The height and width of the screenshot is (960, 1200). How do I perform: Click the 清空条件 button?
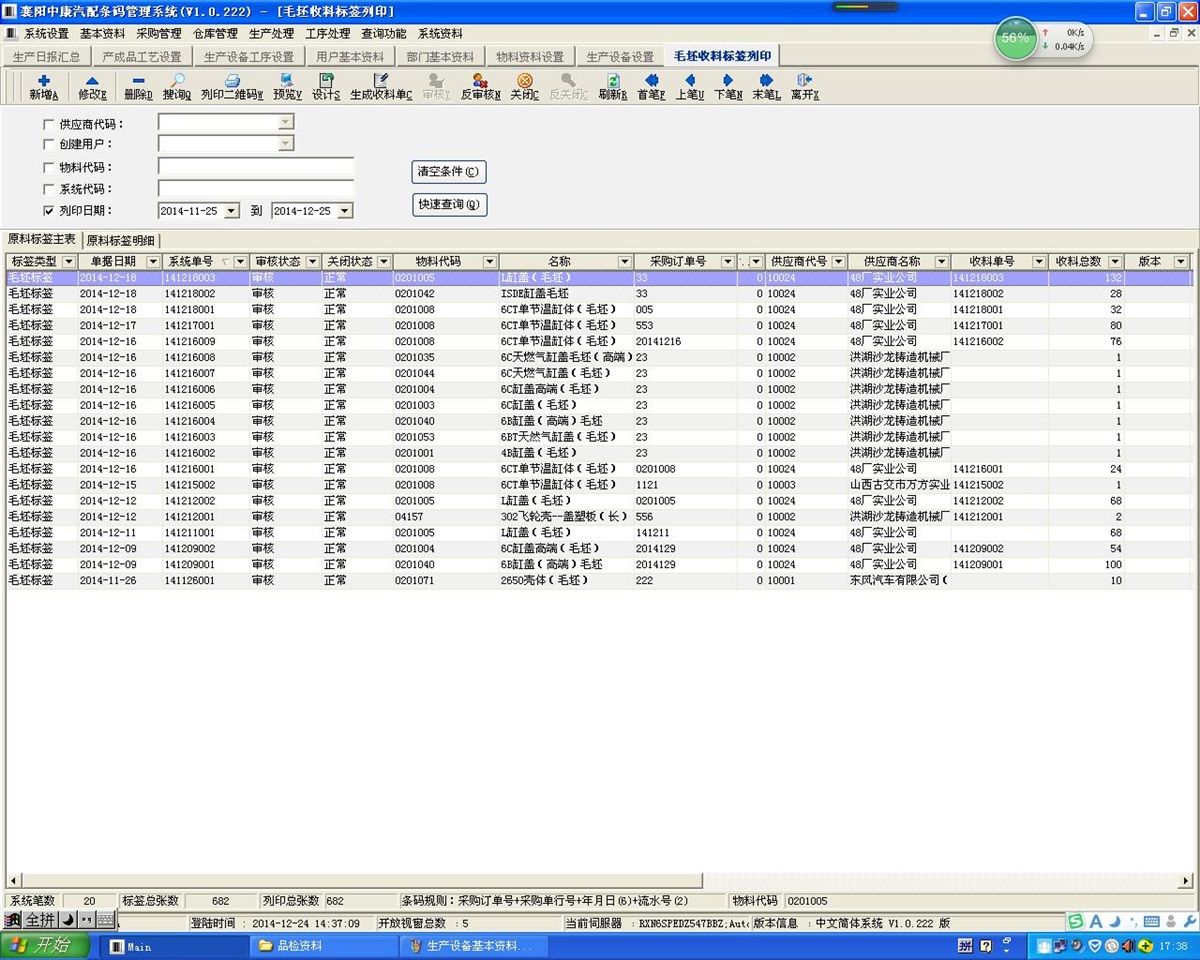449,171
